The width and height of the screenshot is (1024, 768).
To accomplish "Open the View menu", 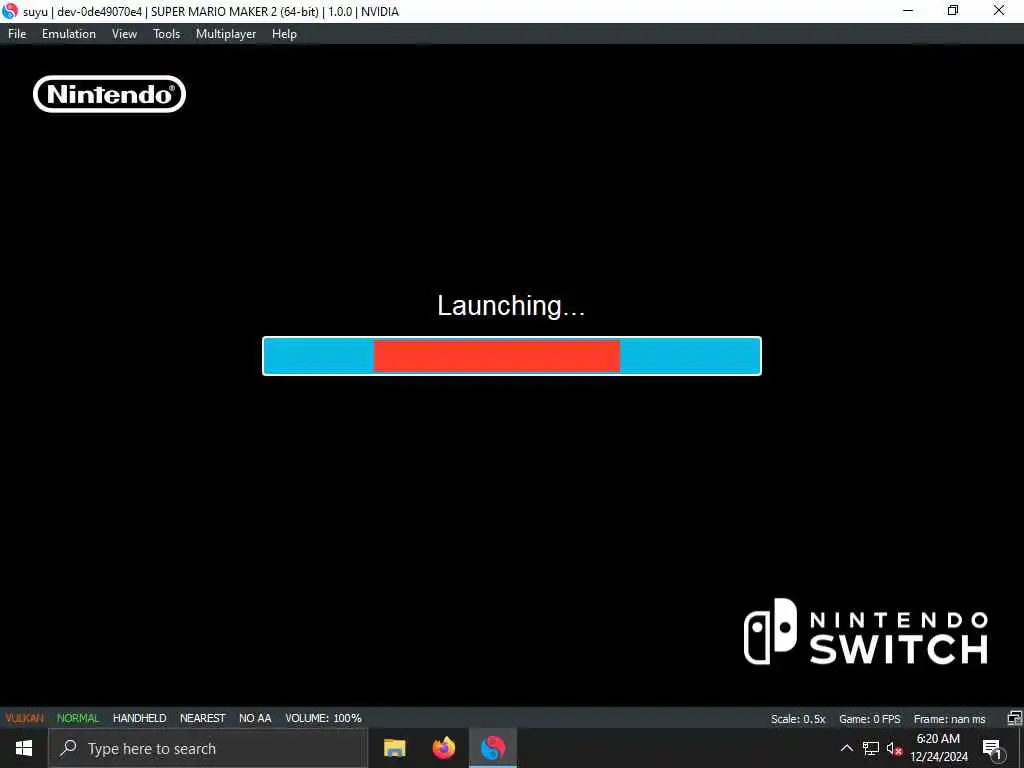I will [124, 34].
